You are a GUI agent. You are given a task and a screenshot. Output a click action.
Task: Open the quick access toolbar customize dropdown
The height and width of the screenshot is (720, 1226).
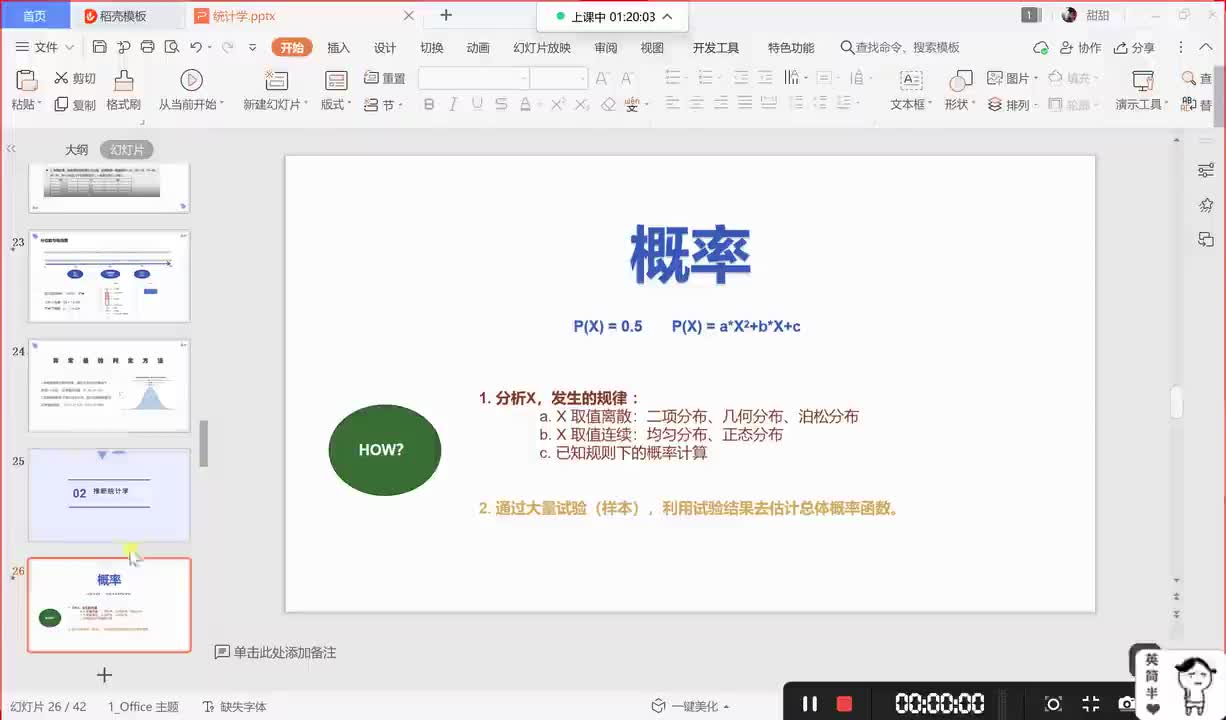tap(252, 48)
